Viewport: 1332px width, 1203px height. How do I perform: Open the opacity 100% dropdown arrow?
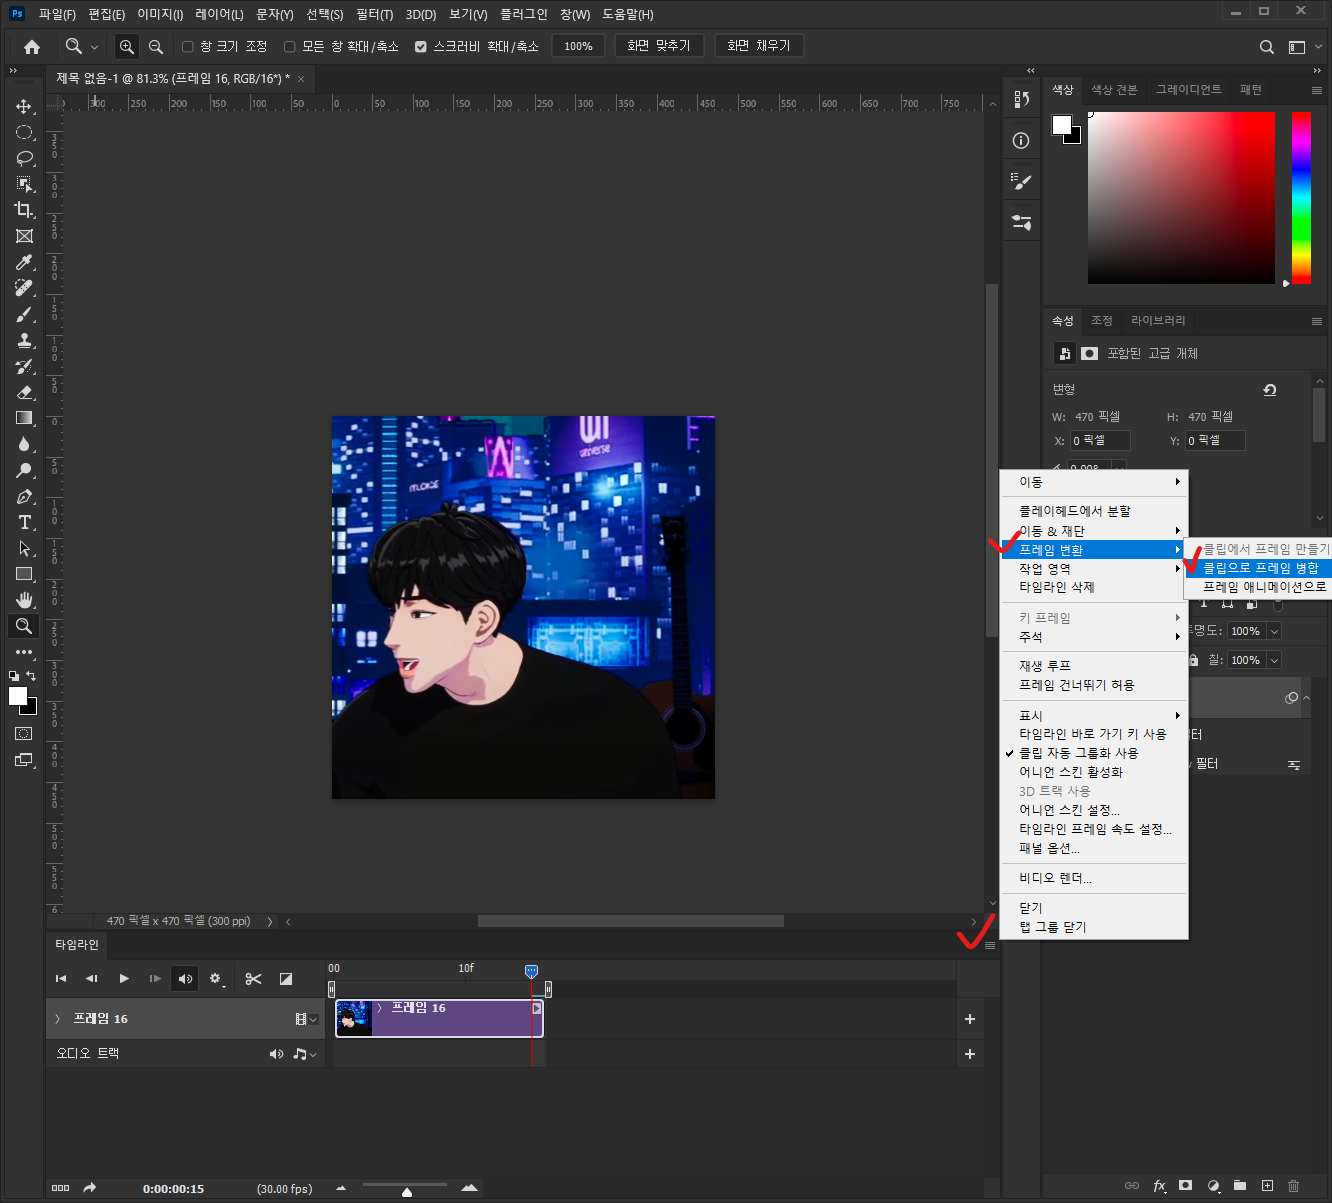(x=1274, y=631)
